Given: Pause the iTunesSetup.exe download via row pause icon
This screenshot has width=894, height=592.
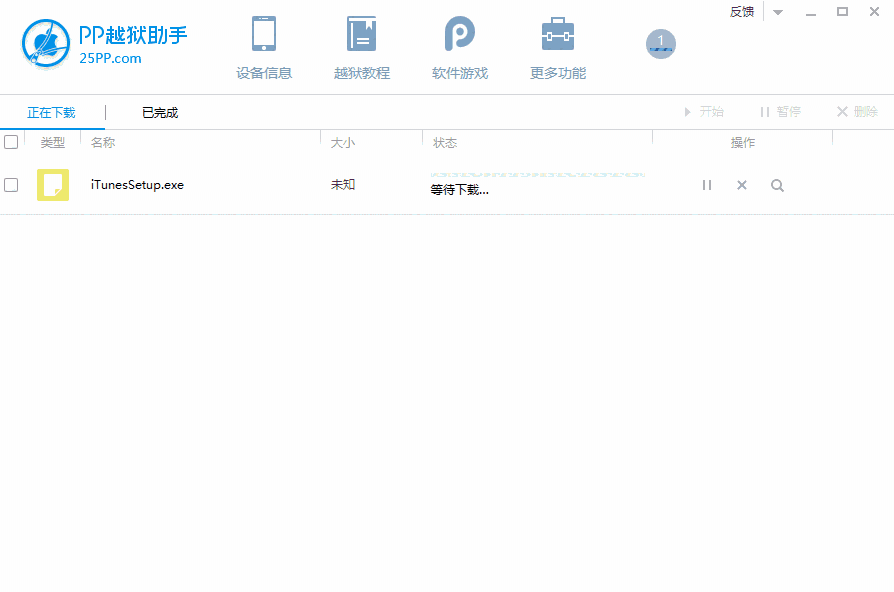Looking at the screenshot, I should pyautogui.click(x=707, y=185).
